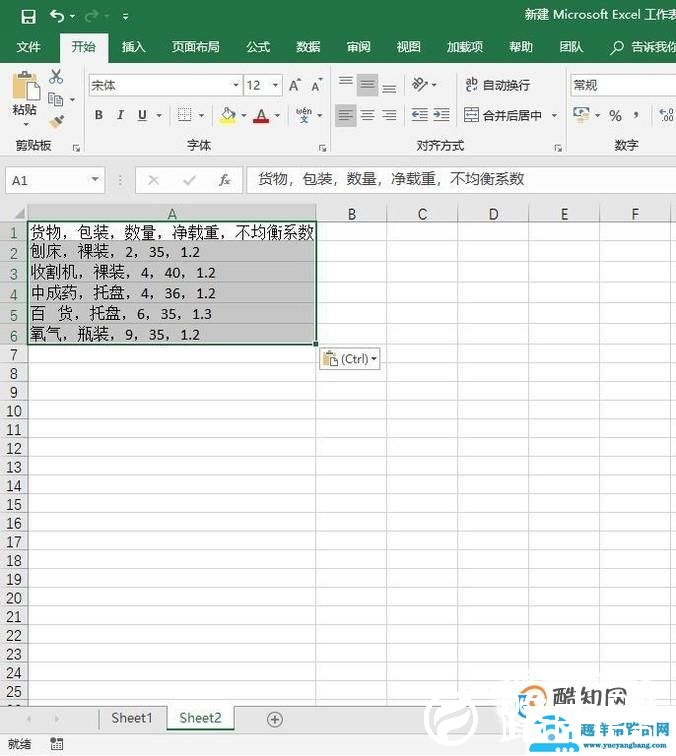Viewport: 676px width, 756px height.
Task: Click the Paste clipboard icon
Action: [x=25, y=87]
